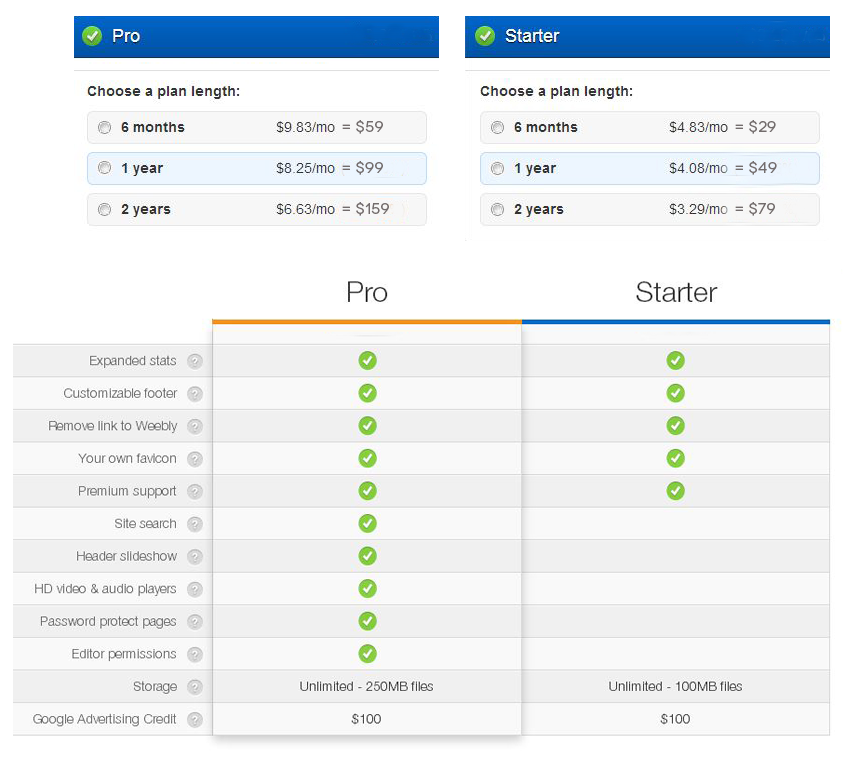The width and height of the screenshot is (843, 762).
Task: Click the 'Premium support' label
Action: 127,492
